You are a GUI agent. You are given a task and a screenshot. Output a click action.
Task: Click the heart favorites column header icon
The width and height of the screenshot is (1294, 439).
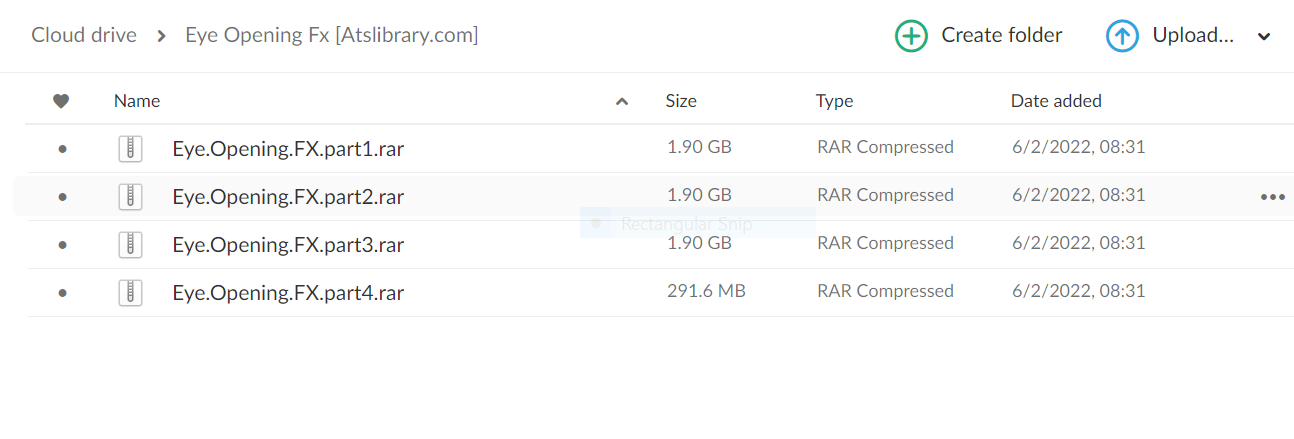click(x=61, y=100)
